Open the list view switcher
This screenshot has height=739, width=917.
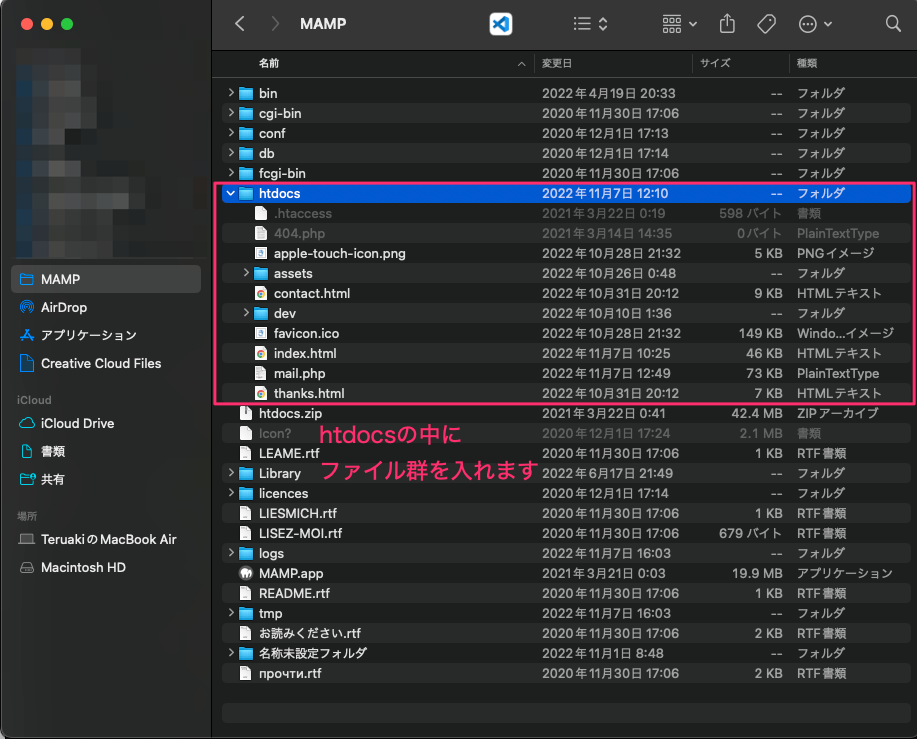click(590, 24)
